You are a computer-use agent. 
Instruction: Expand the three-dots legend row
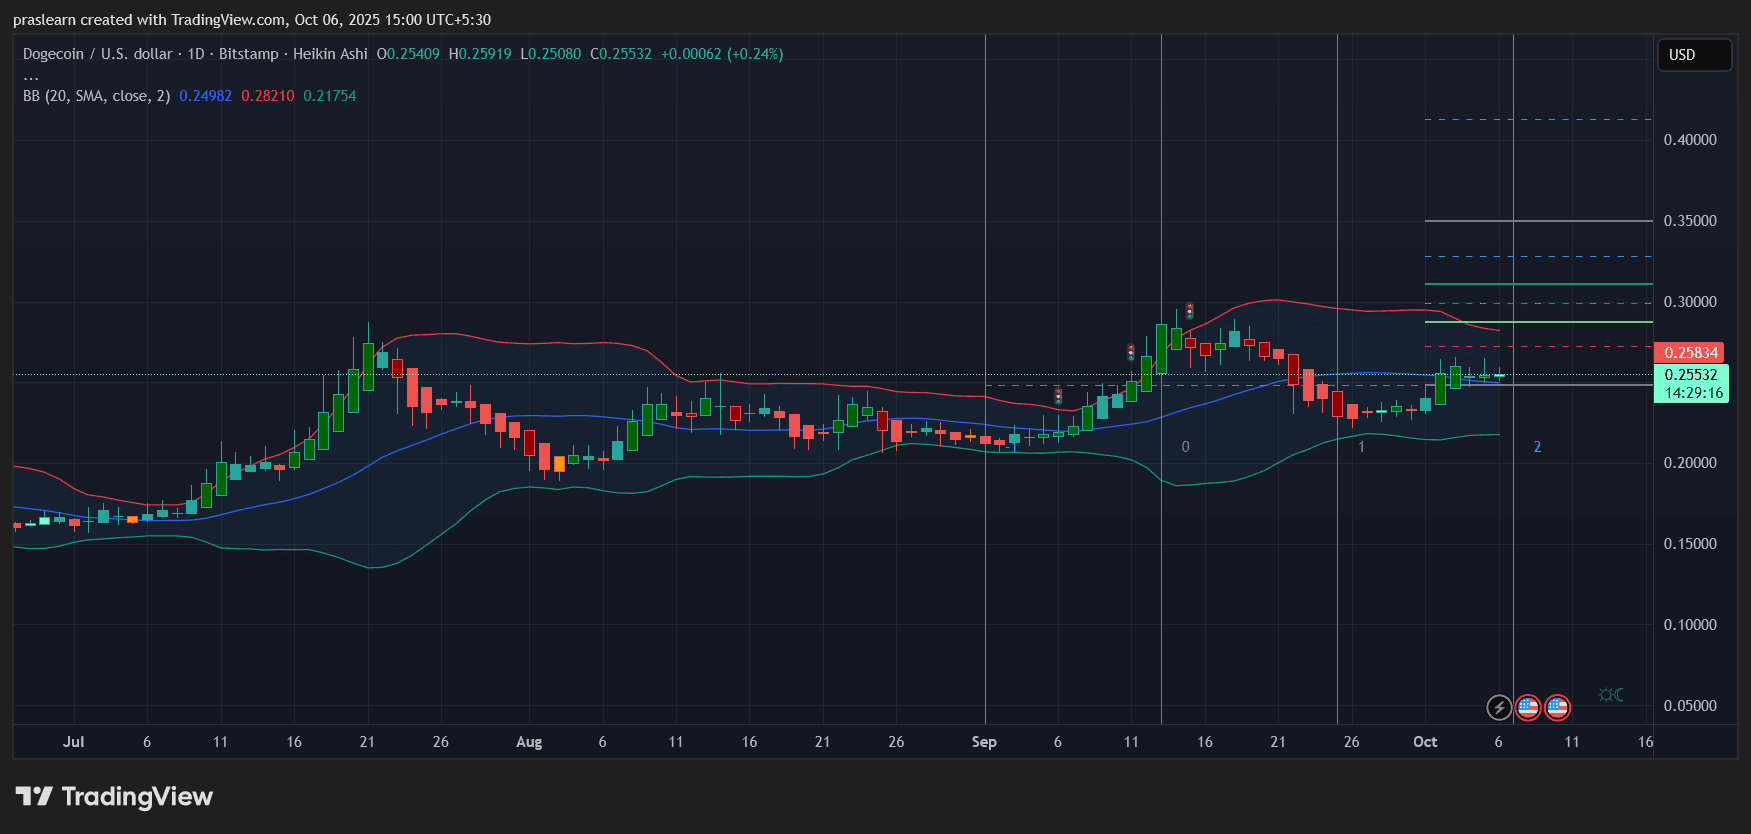31,76
